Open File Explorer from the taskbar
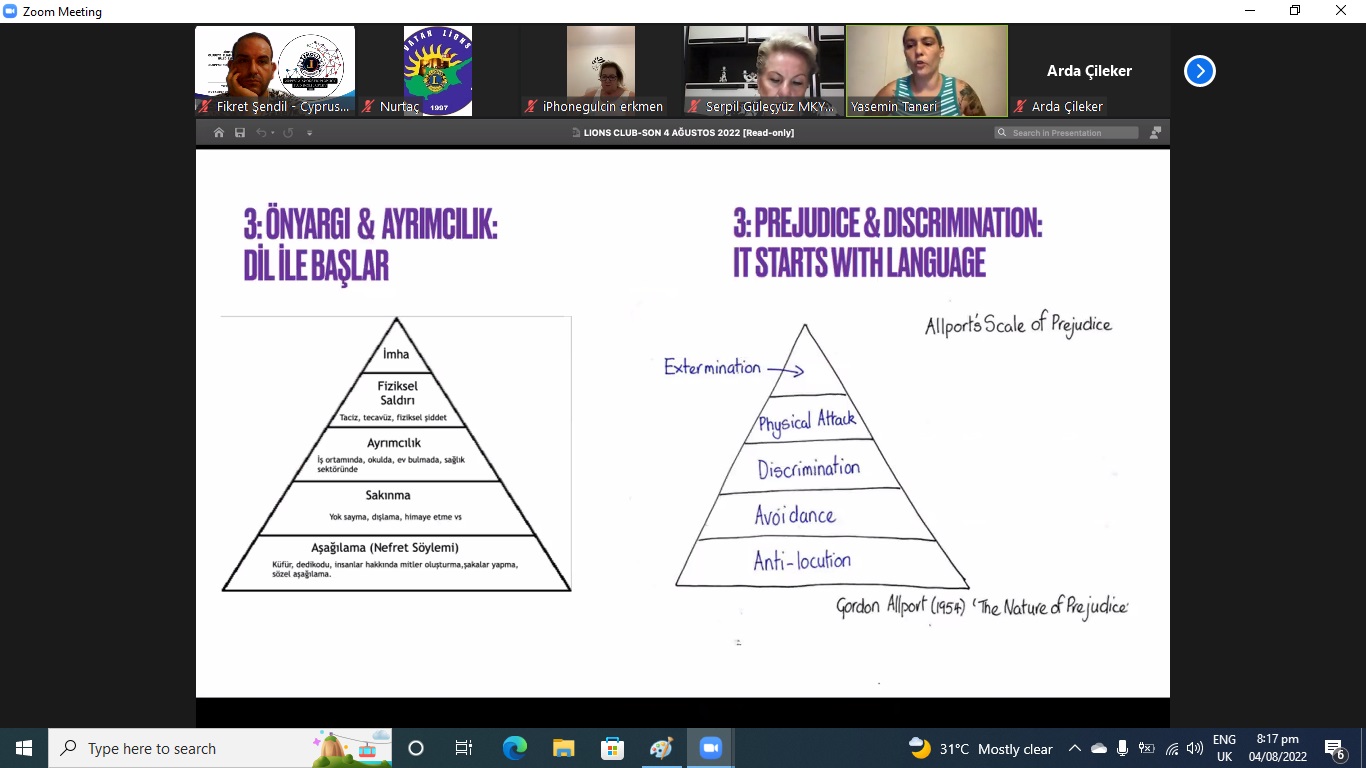1366x768 pixels. [x=563, y=748]
